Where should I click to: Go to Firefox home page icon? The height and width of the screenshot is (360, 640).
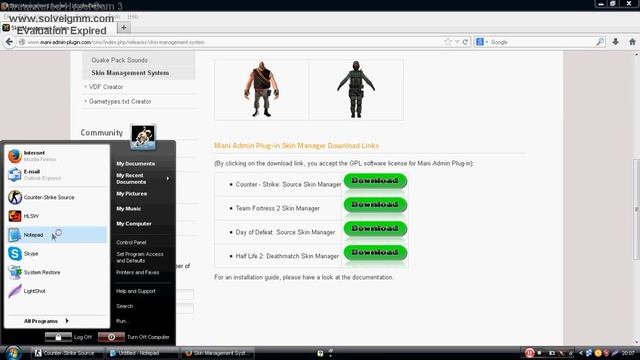click(x=632, y=42)
